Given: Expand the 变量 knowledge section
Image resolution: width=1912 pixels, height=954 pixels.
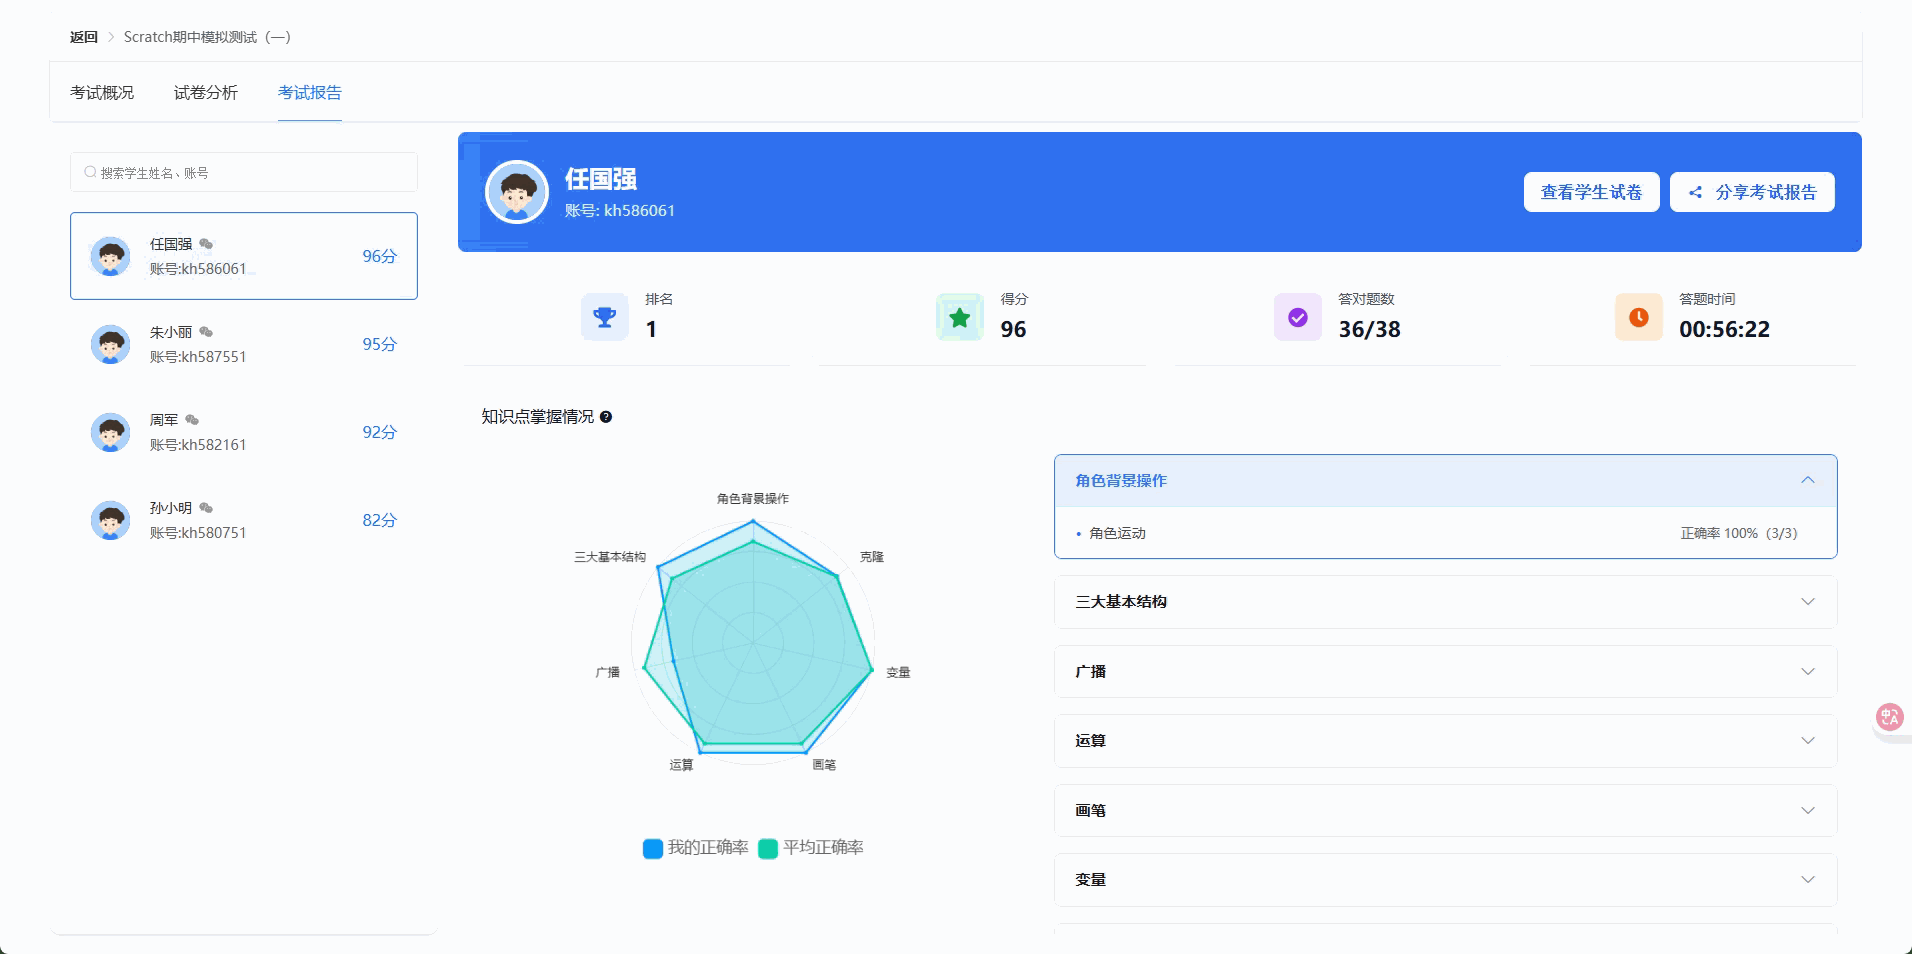Looking at the screenshot, I should pos(1446,880).
